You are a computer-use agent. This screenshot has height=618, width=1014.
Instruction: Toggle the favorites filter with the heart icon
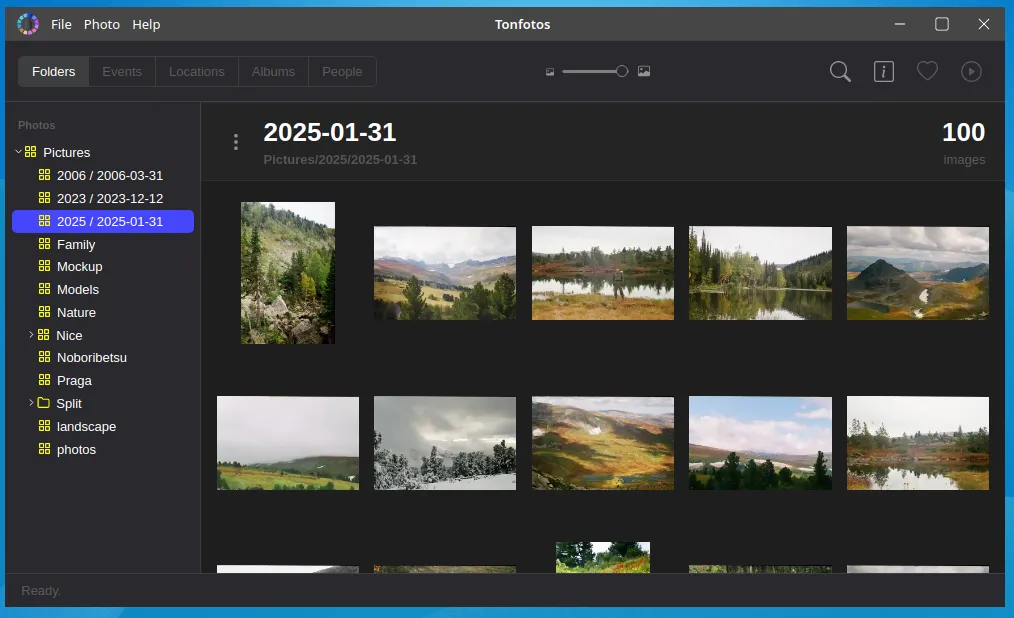coord(927,71)
